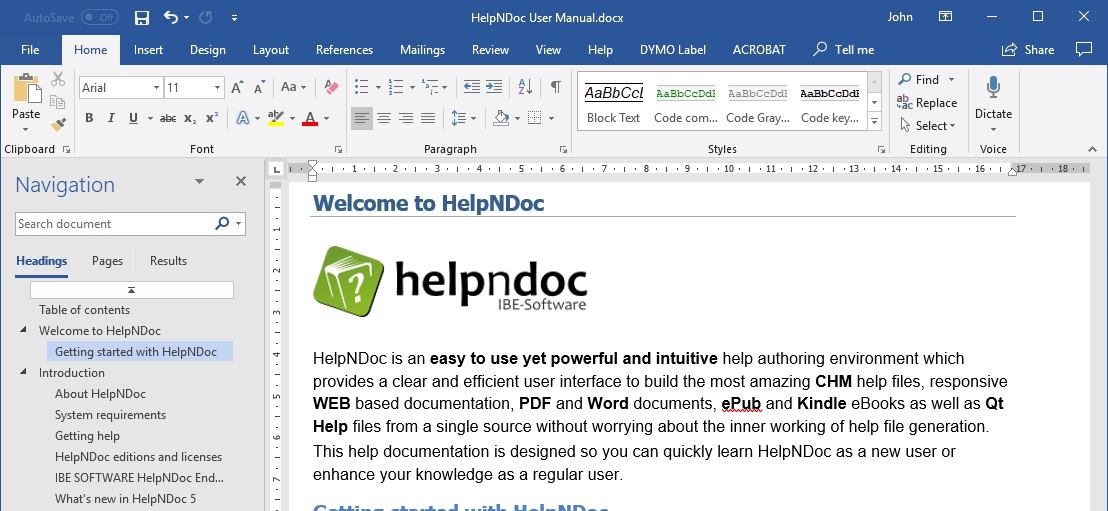The height and width of the screenshot is (511, 1108).
Task: Click the Dictate microphone icon
Action: click(993, 88)
